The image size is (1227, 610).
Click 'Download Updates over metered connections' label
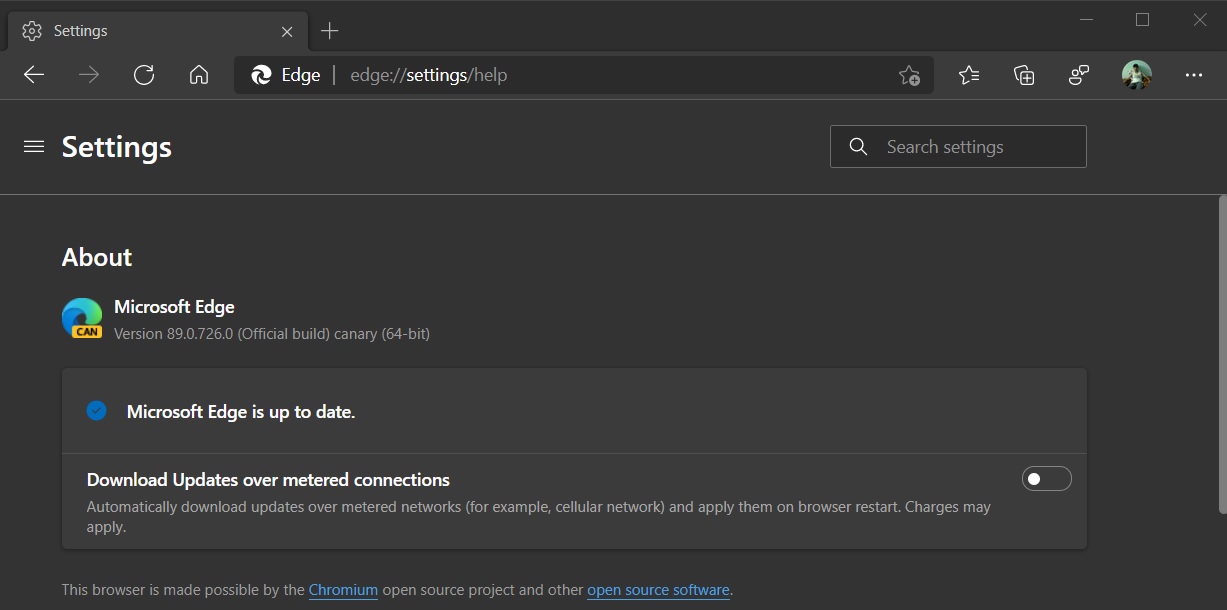(x=268, y=480)
